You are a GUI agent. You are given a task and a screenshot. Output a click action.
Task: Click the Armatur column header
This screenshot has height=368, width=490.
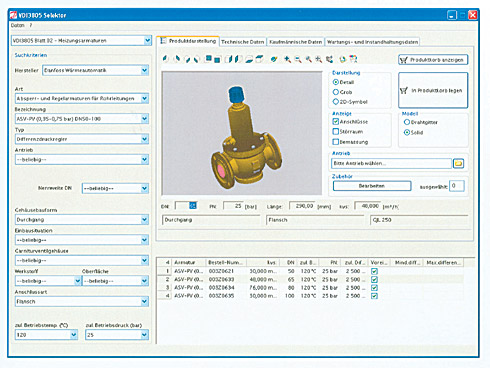click(x=189, y=263)
